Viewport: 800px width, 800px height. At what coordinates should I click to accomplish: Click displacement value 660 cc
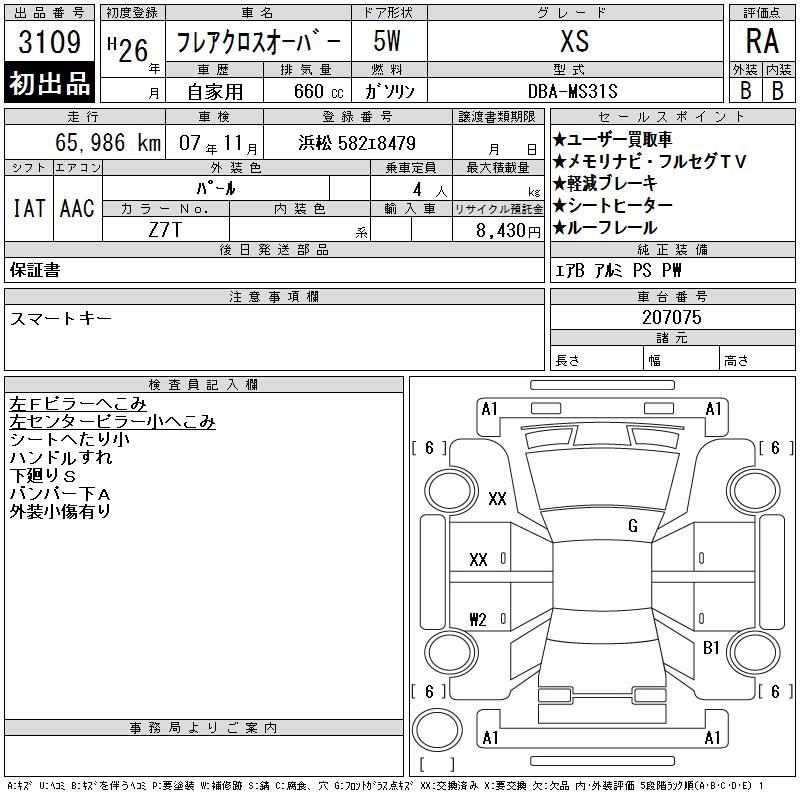(x=319, y=92)
